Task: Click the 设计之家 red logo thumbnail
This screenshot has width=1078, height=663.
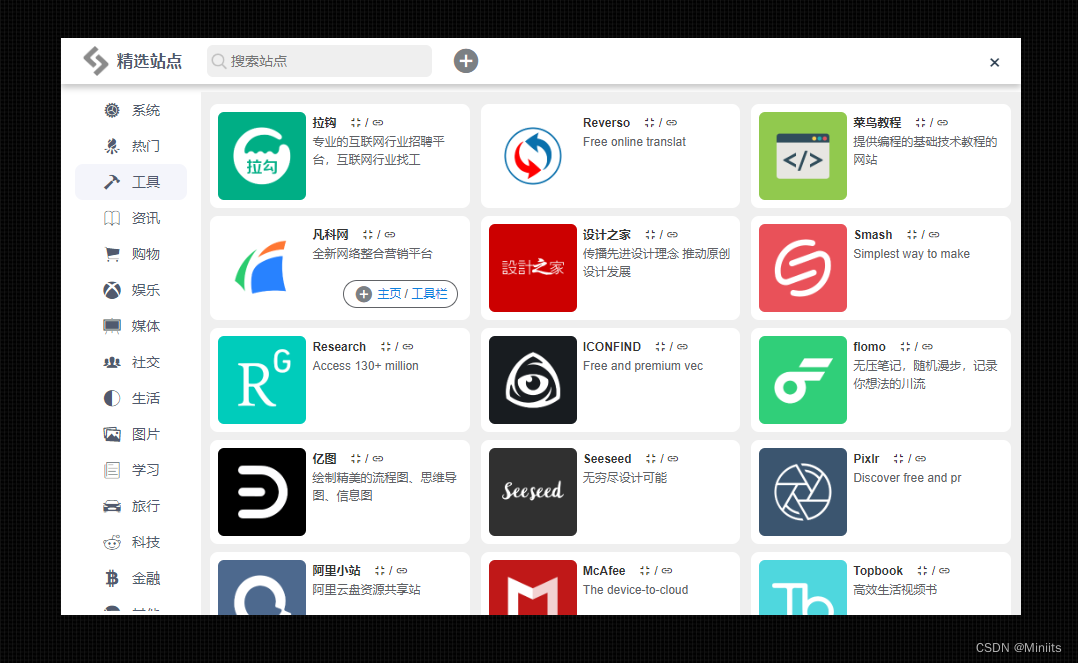Action: (x=533, y=268)
